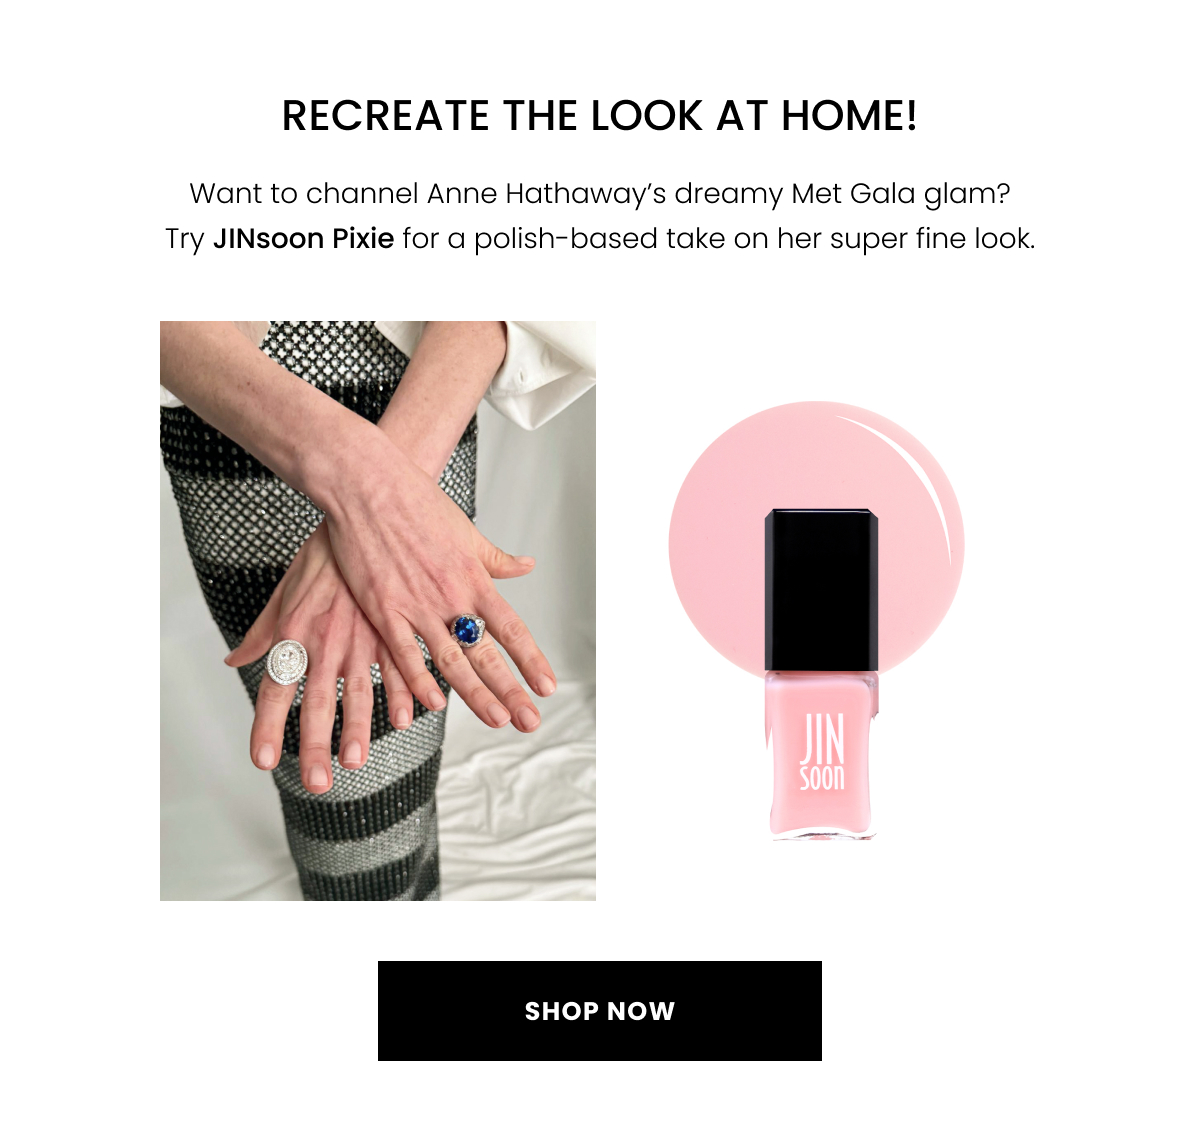This screenshot has height=1141, width=1200.
Task: Select the RECREATE THE LOOK AT HOME heading
Action: point(600,116)
